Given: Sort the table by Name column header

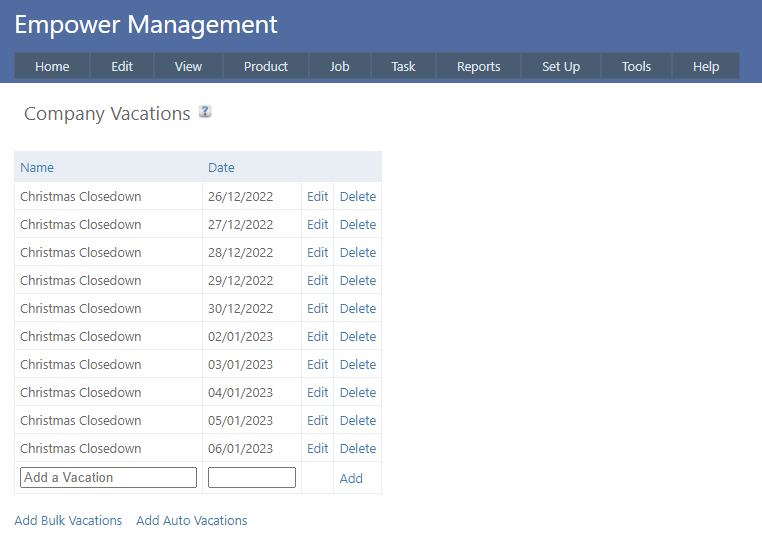Looking at the screenshot, I should (37, 167).
